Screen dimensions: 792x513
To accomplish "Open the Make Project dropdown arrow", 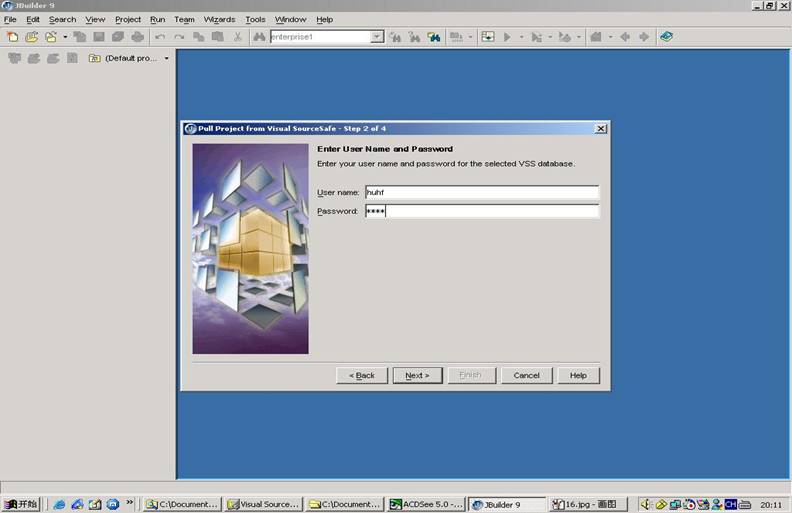I will click(470, 37).
